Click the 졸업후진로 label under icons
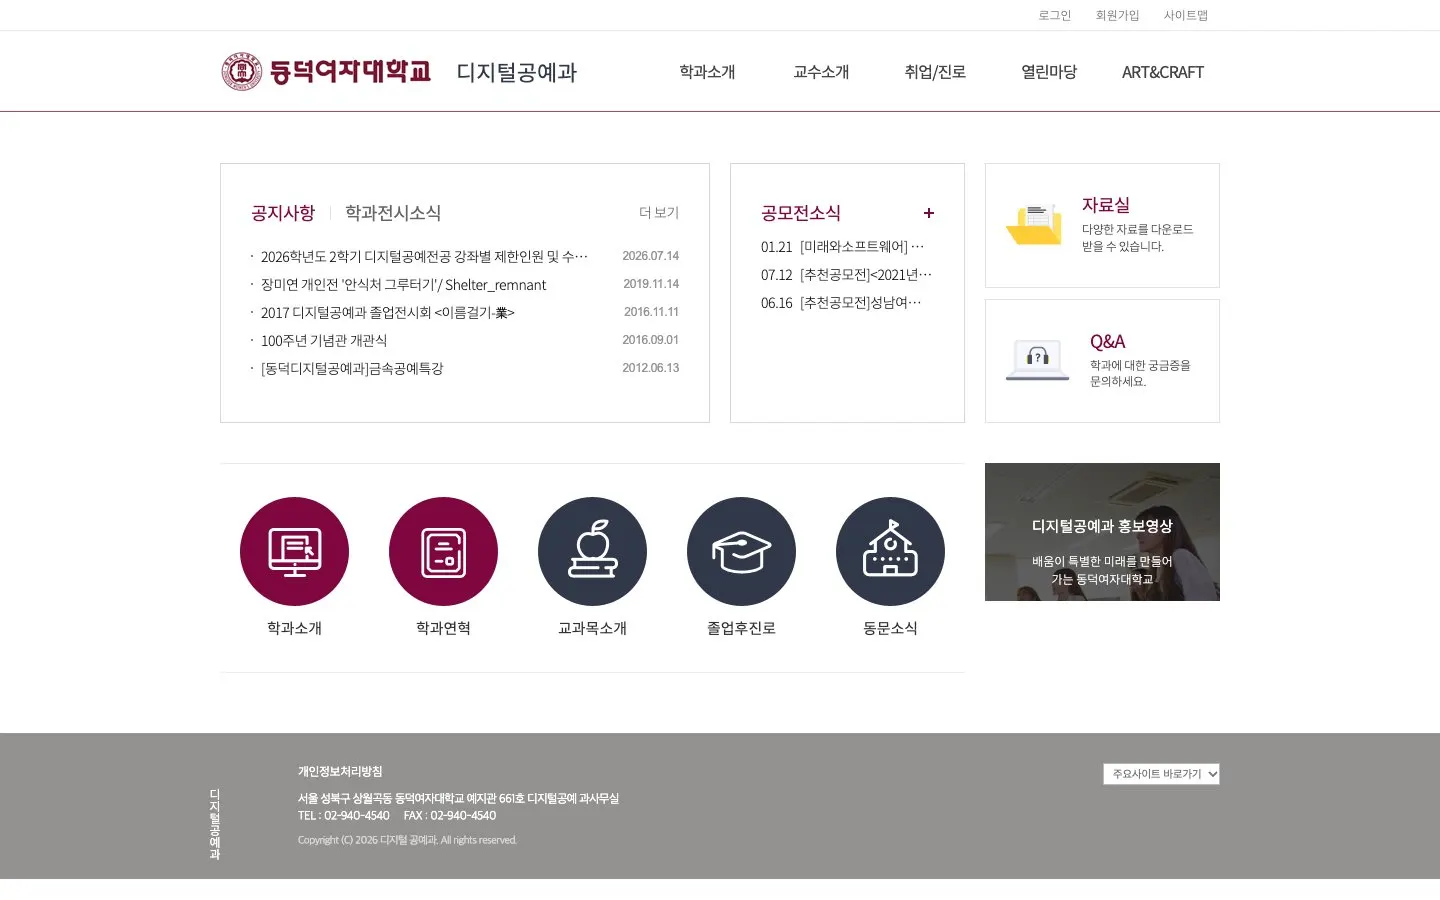Image resolution: width=1440 pixels, height=900 pixels. click(741, 628)
